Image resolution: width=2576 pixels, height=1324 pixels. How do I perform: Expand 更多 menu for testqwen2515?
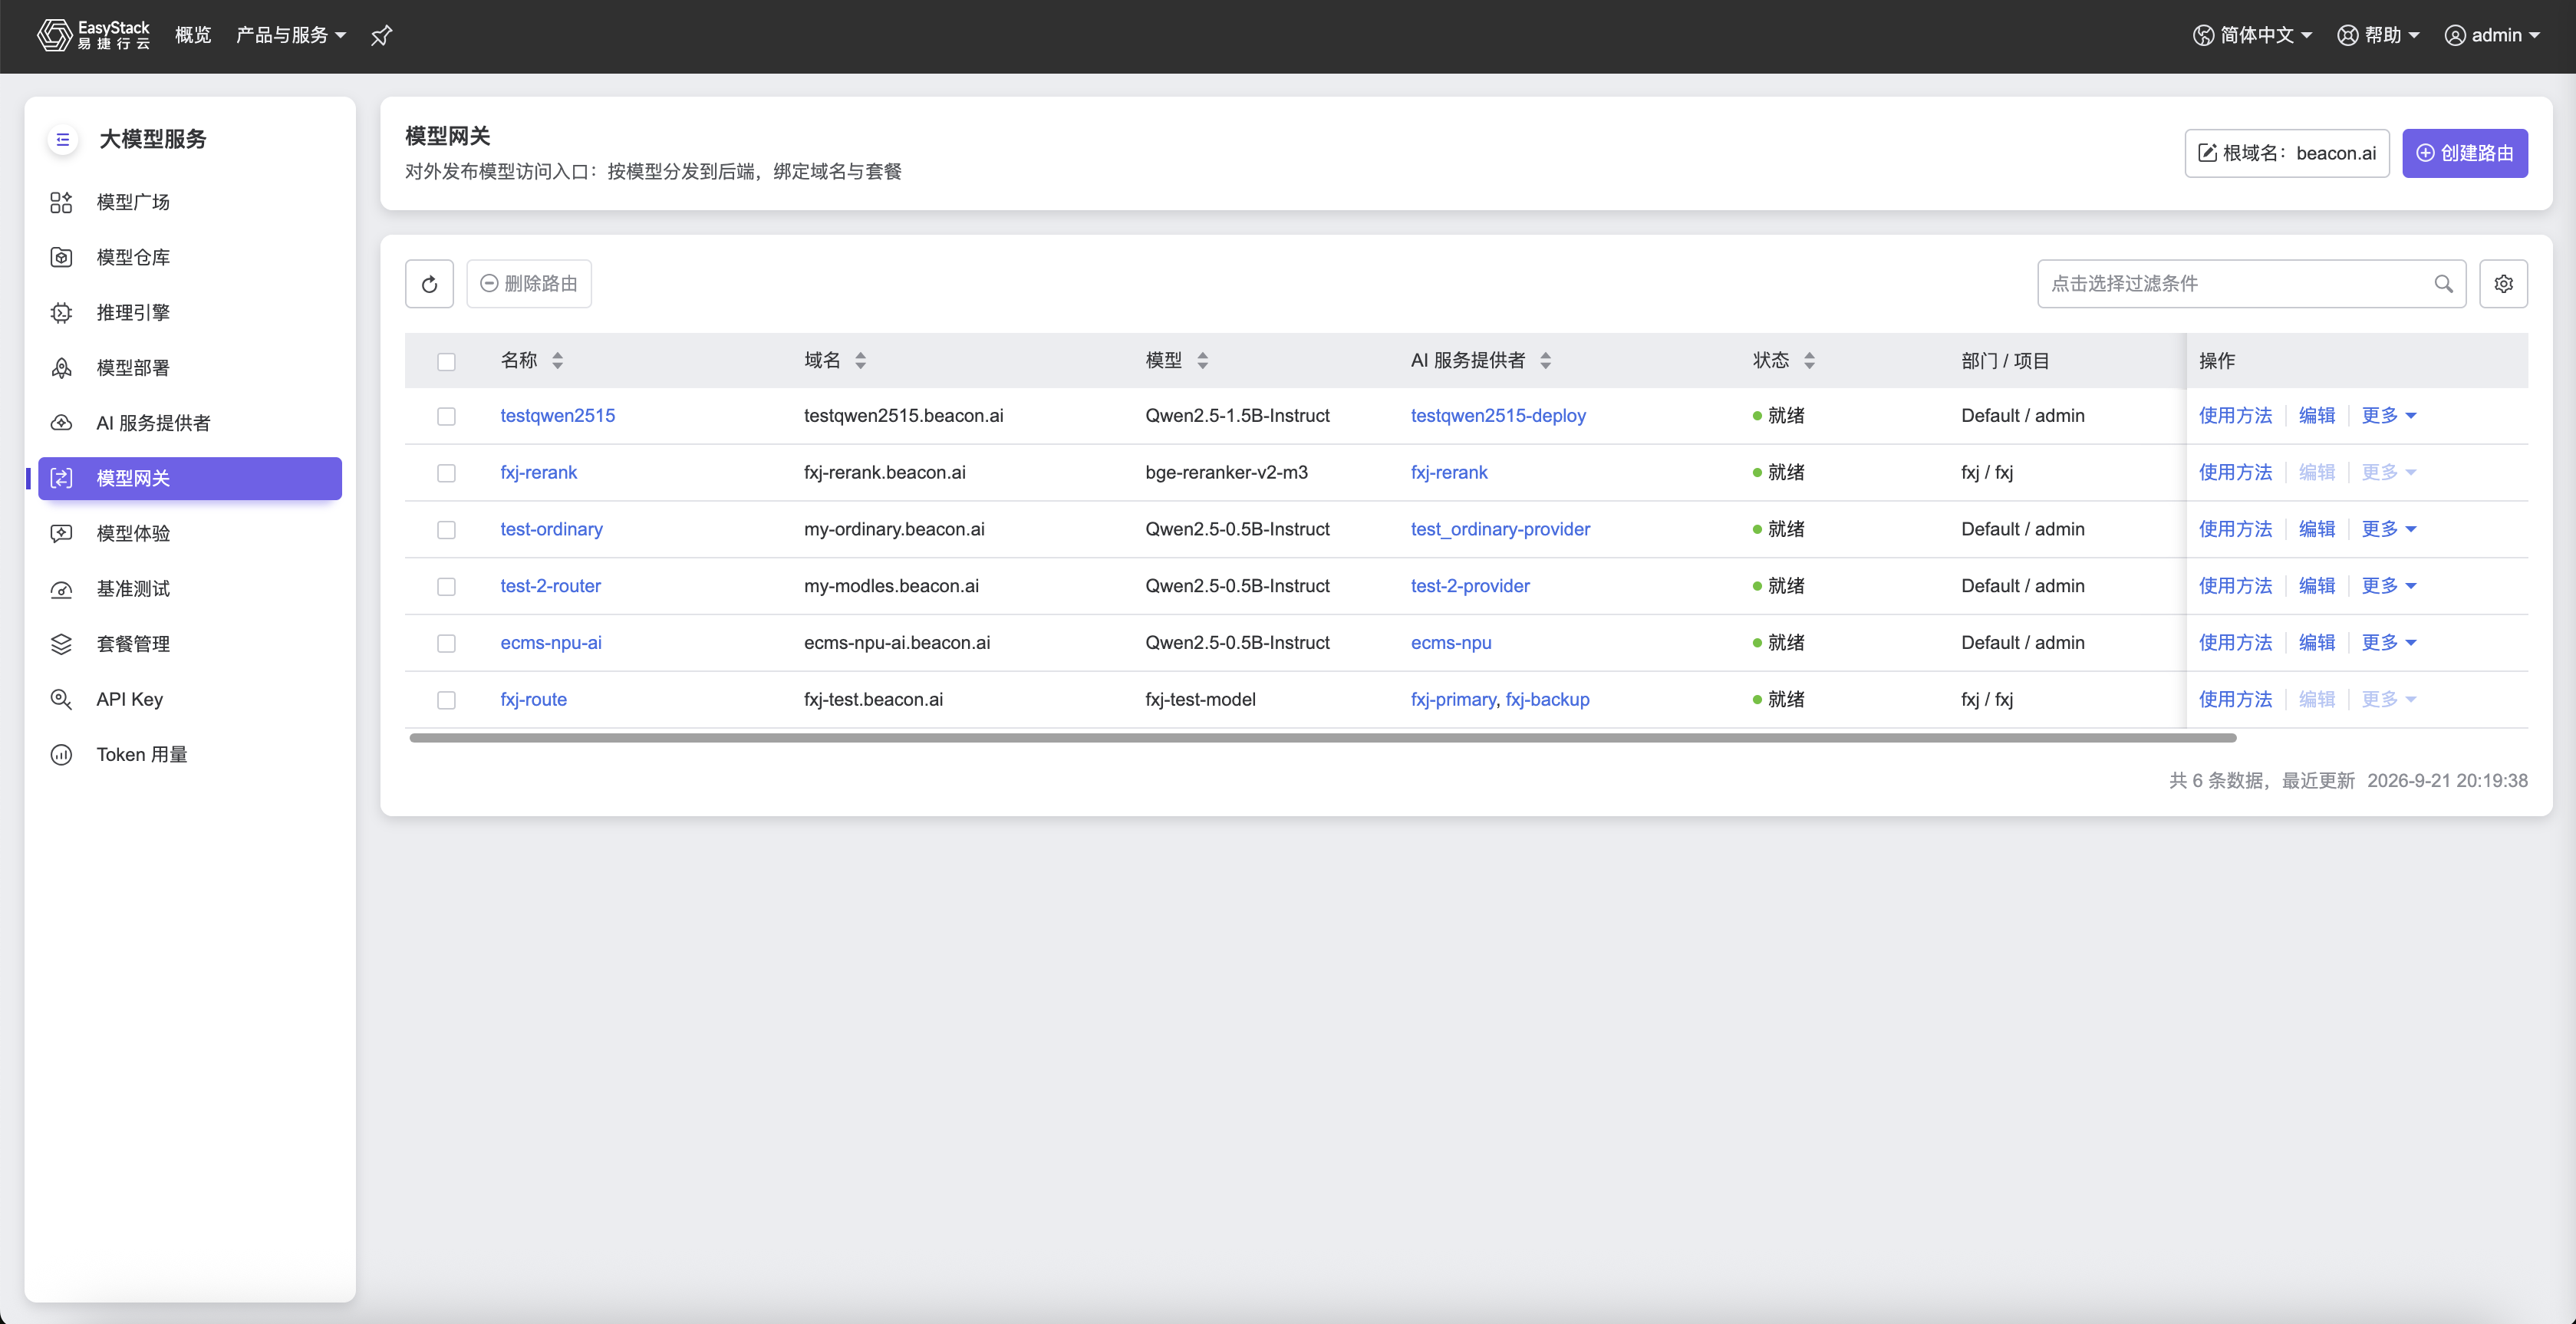pos(2388,415)
